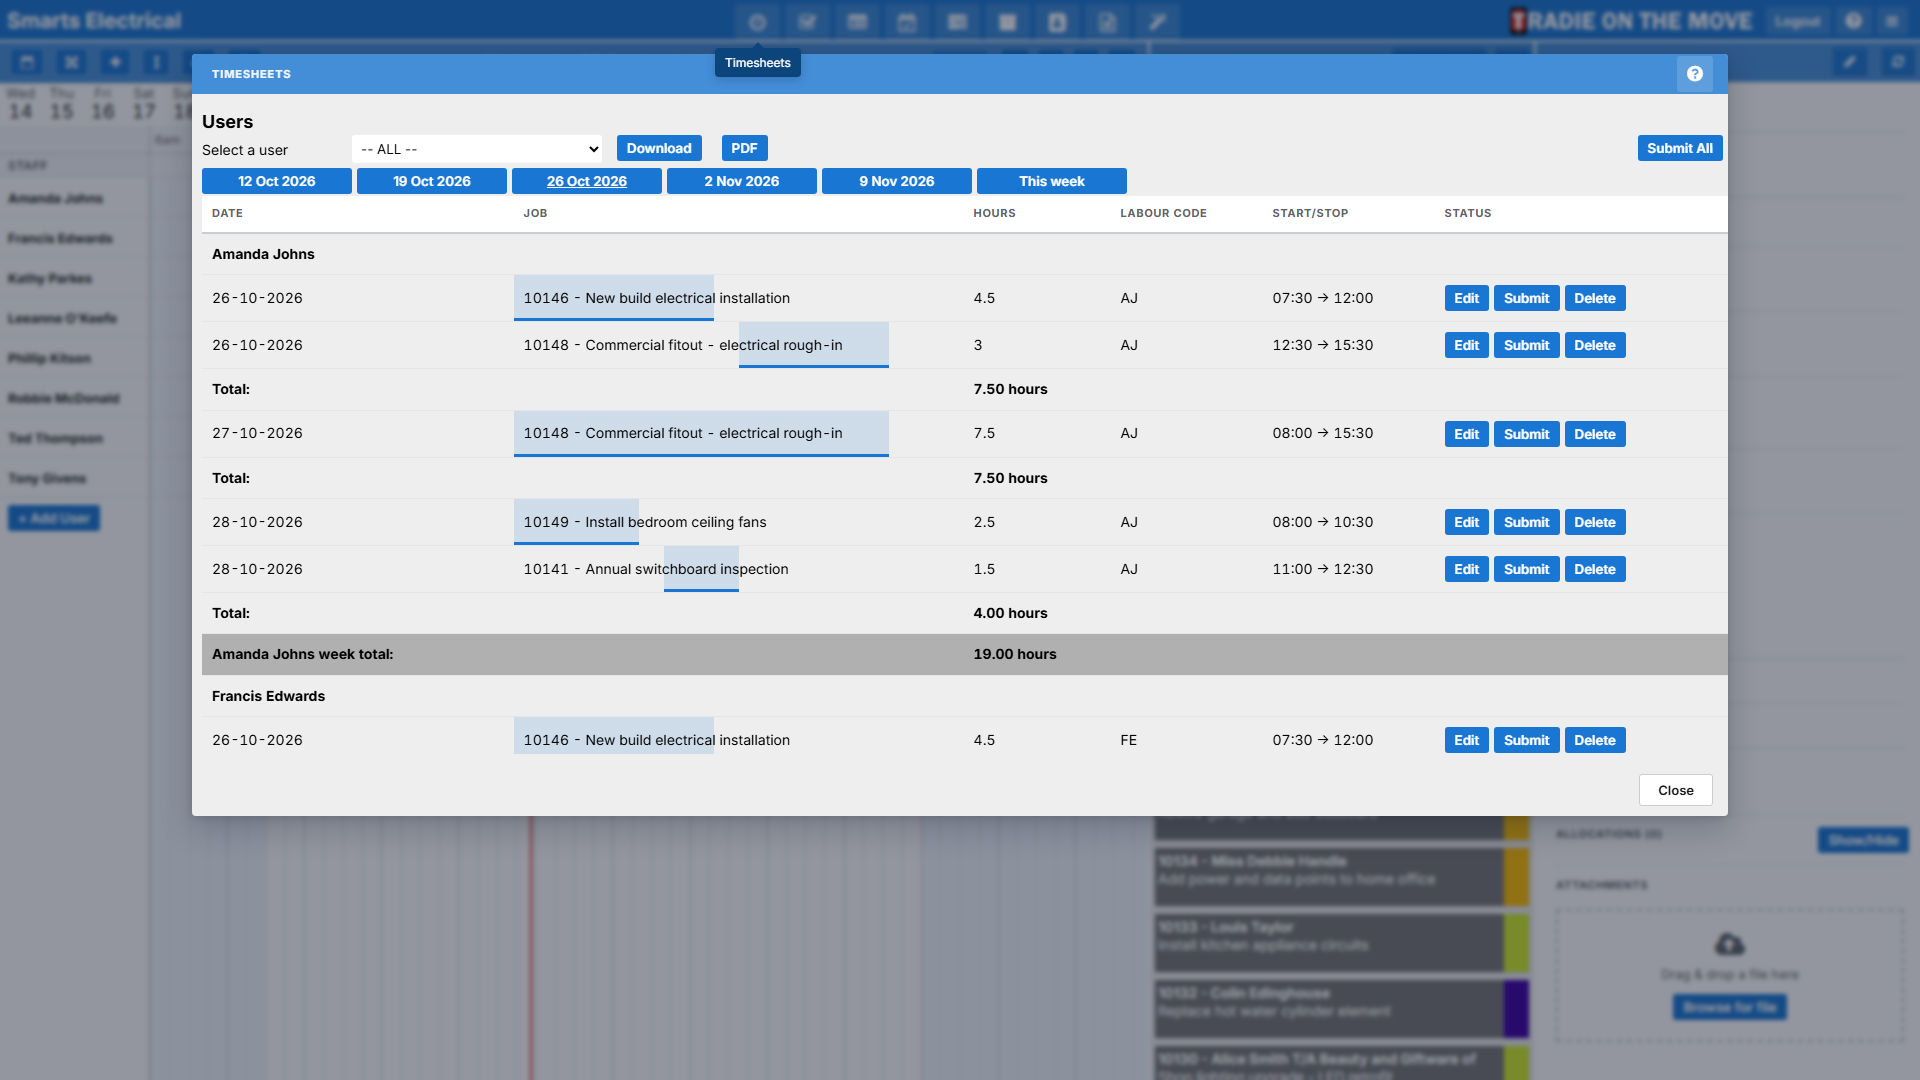Select the wrench tools icon in top toolbar
The height and width of the screenshot is (1080, 1920).
pos(1157,22)
